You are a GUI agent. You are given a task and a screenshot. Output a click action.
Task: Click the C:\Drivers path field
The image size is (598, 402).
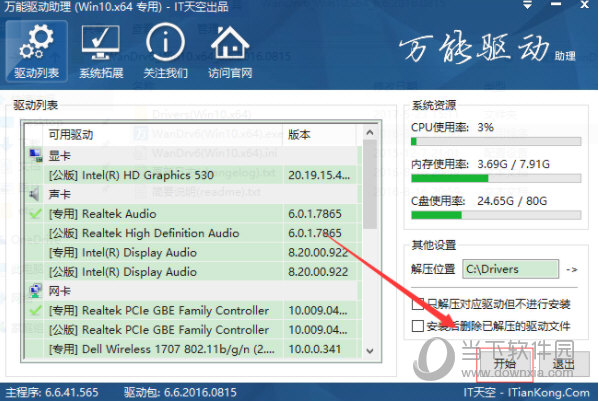[511, 269]
